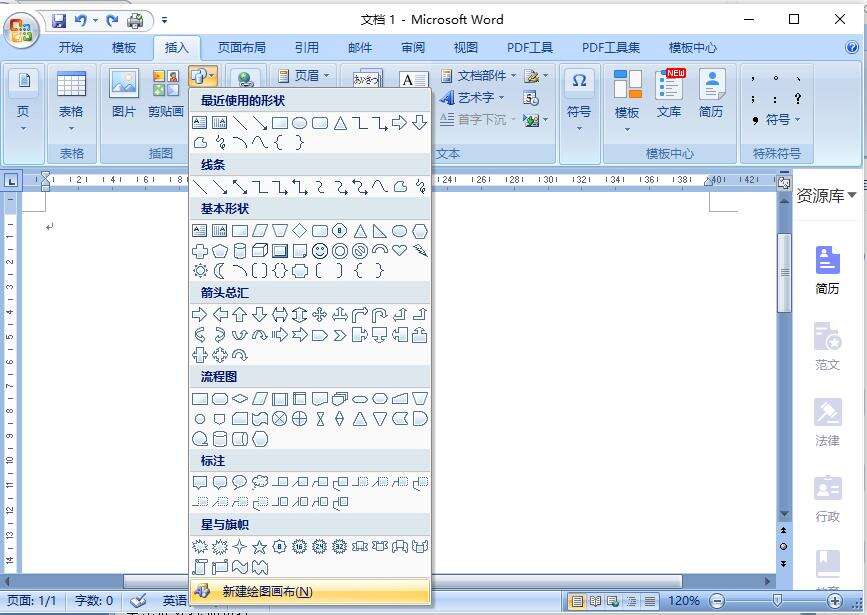The height and width of the screenshot is (615, 867).
Task: Open the 审阅 tab
Action: pyautogui.click(x=413, y=48)
